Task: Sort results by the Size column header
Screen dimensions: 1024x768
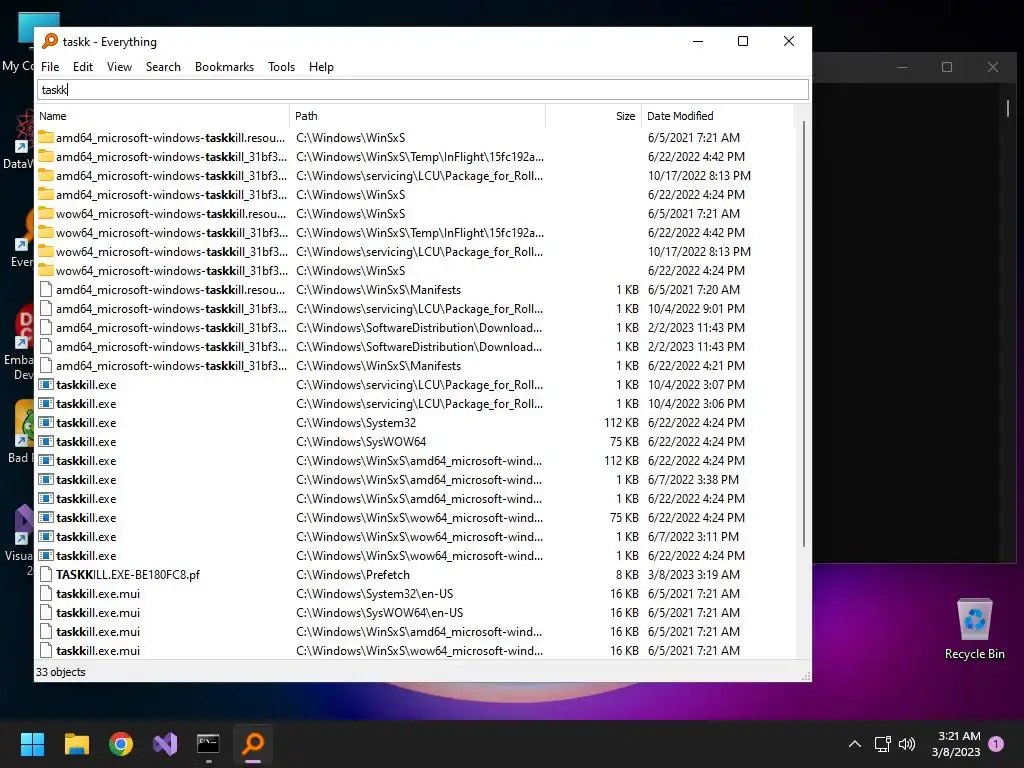Action: [x=594, y=116]
